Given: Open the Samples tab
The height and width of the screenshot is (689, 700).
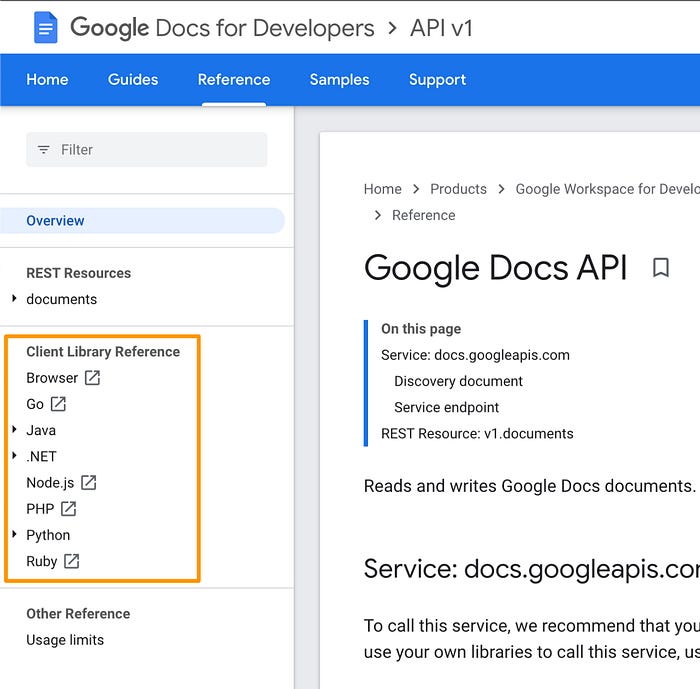Looking at the screenshot, I should pos(340,79).
